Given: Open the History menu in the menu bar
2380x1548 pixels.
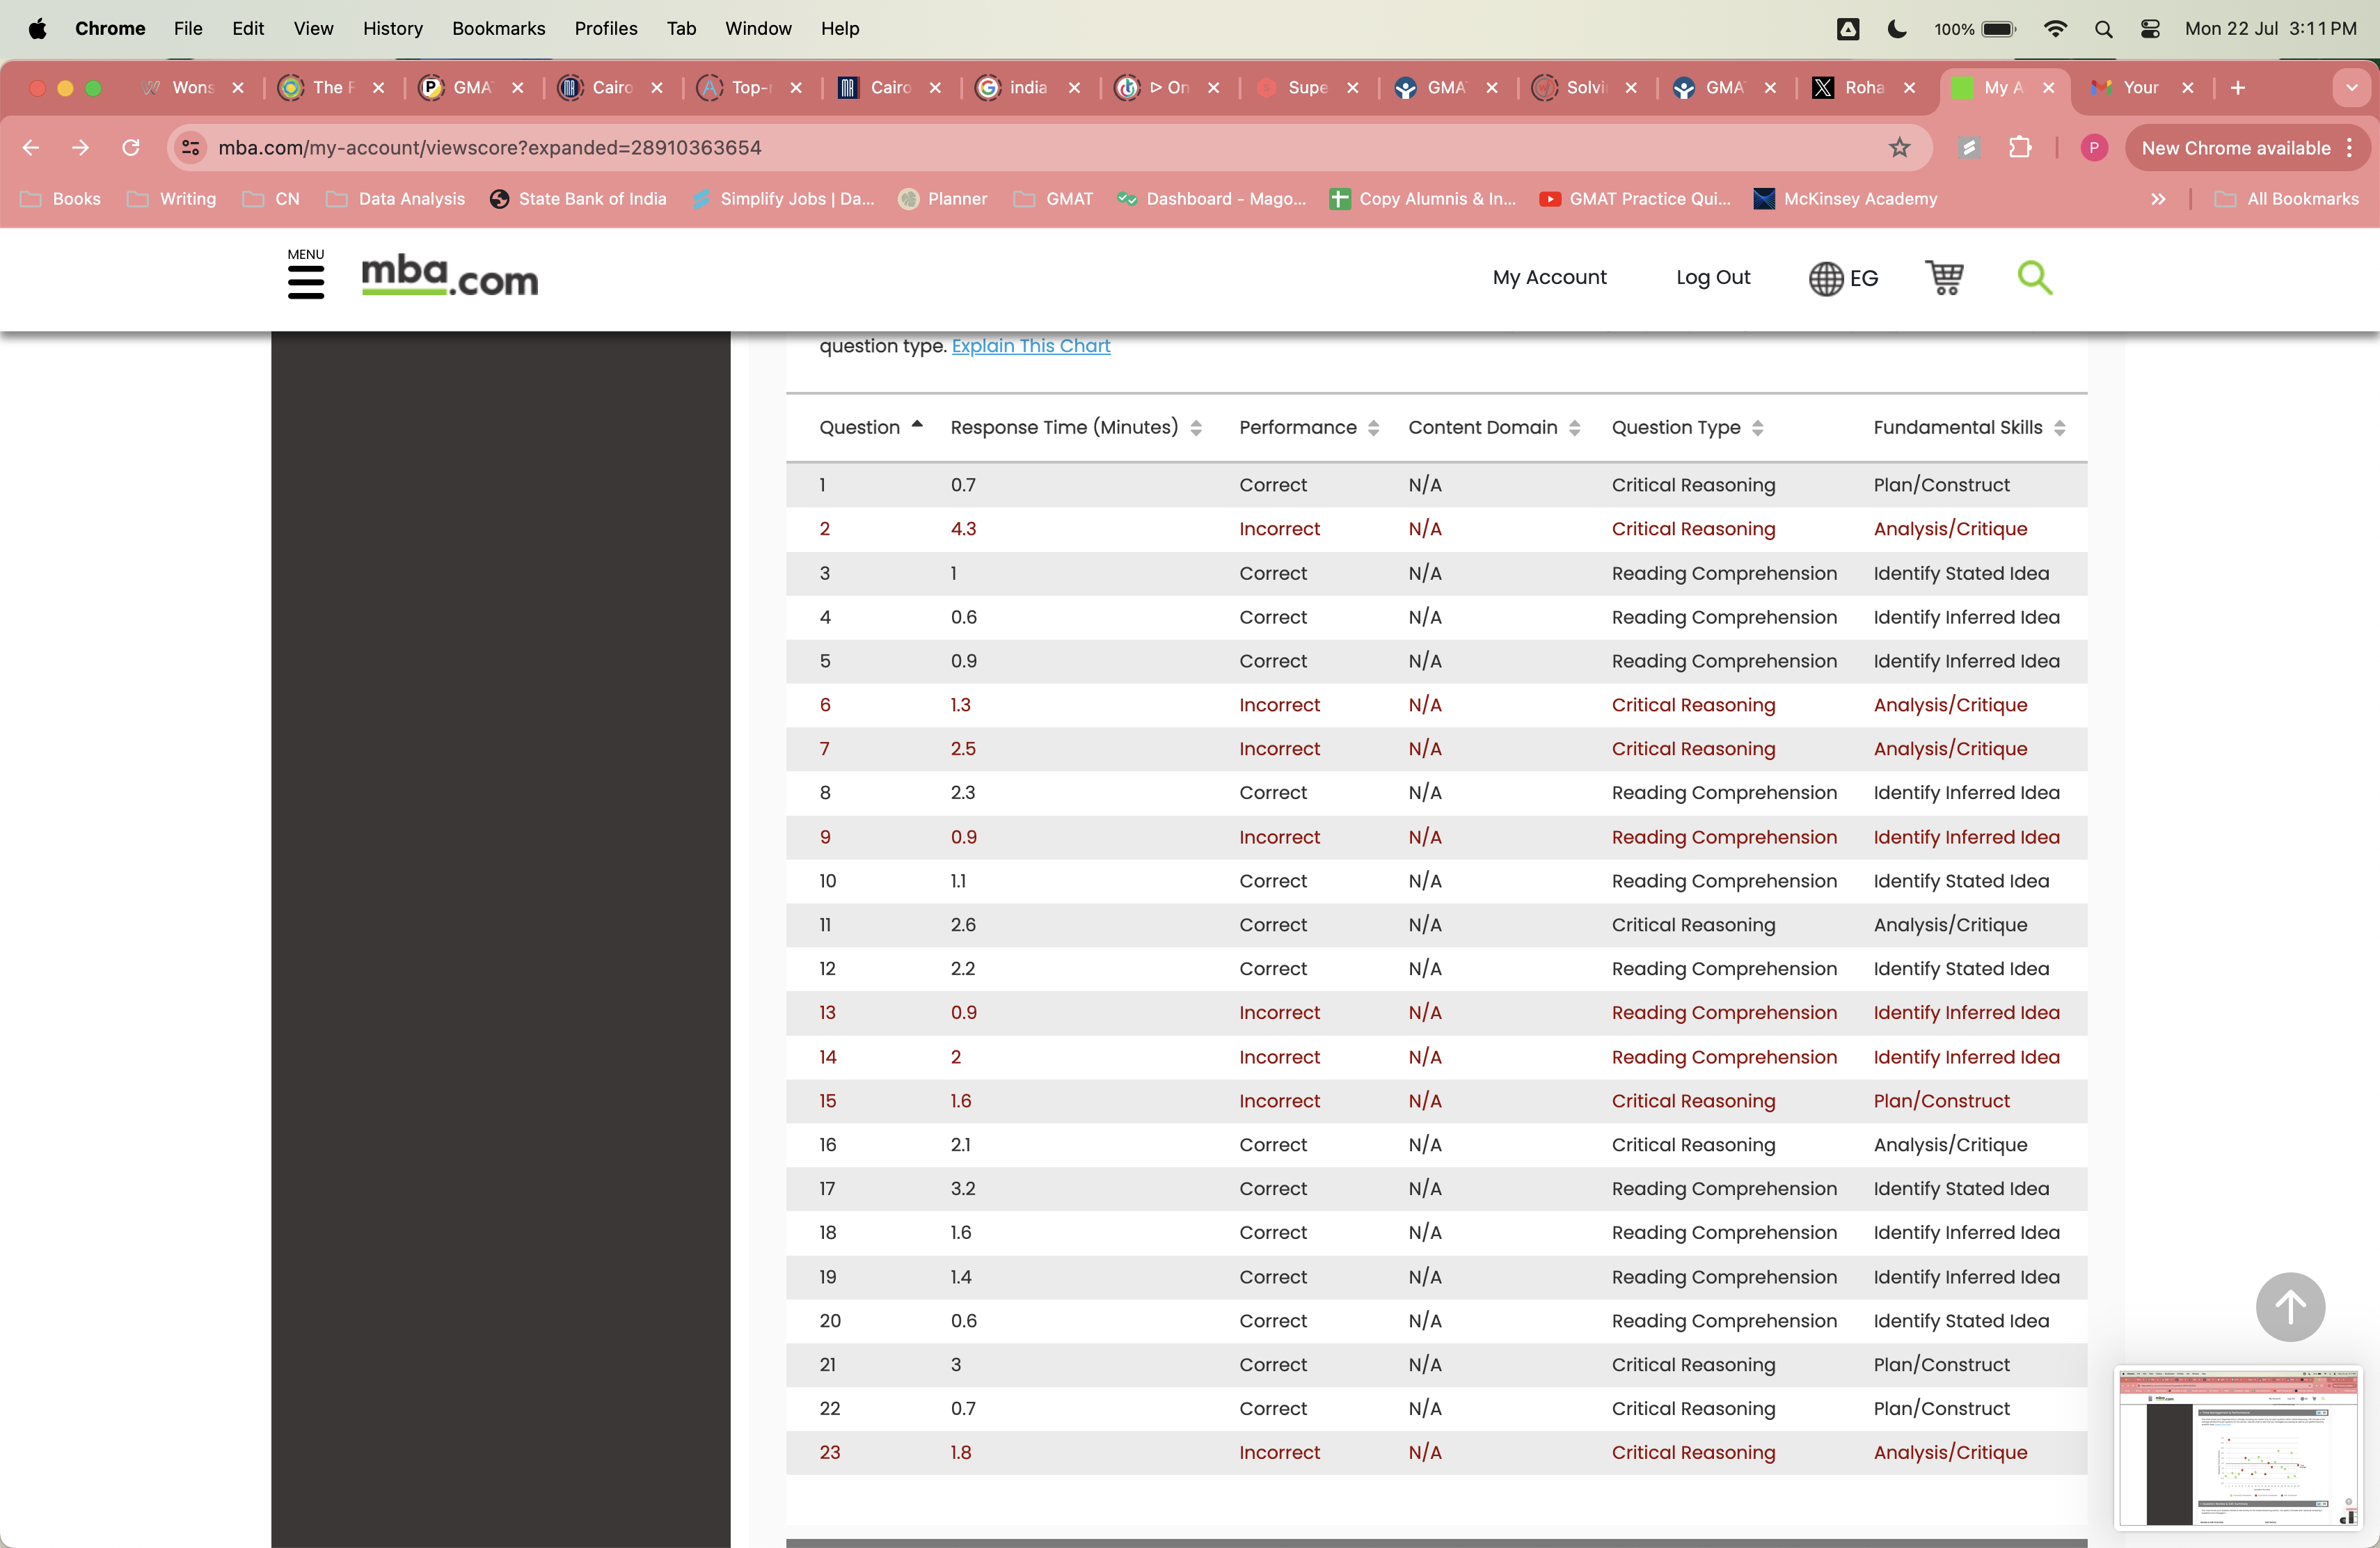Looking at the screenshot, I should tap(392, 28).
